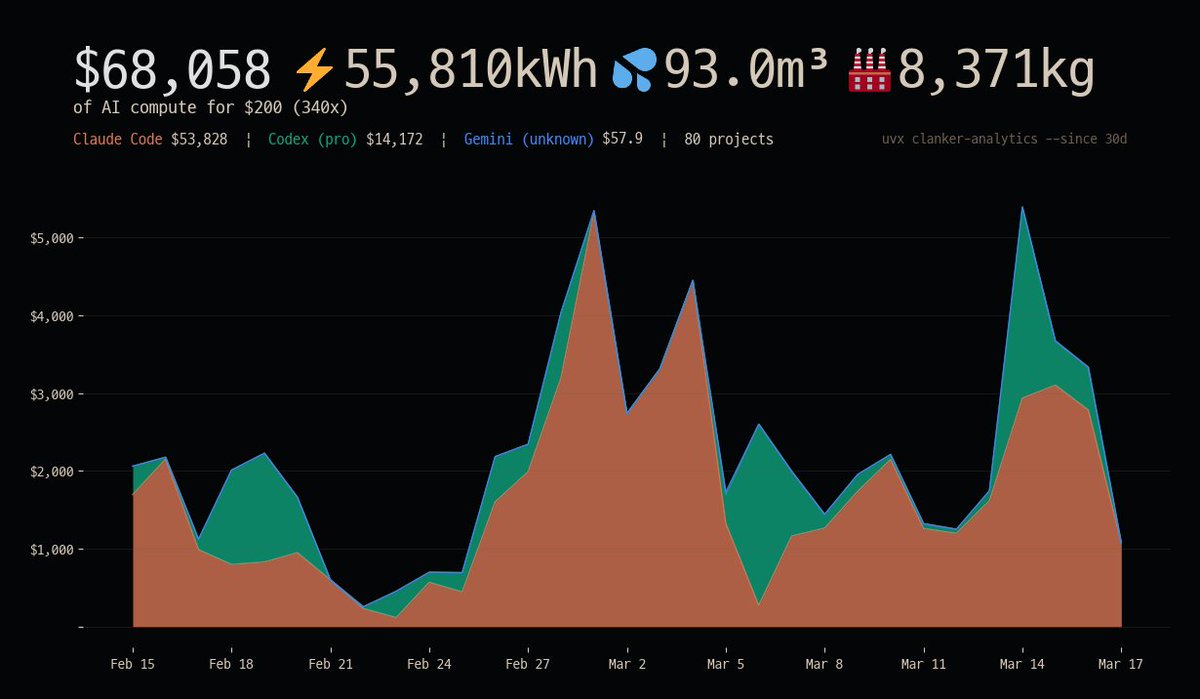The width and height of the screenshot is (1200, 699).
Task: Select the $68,058 total cost figure
Action: tap(172, 71)
